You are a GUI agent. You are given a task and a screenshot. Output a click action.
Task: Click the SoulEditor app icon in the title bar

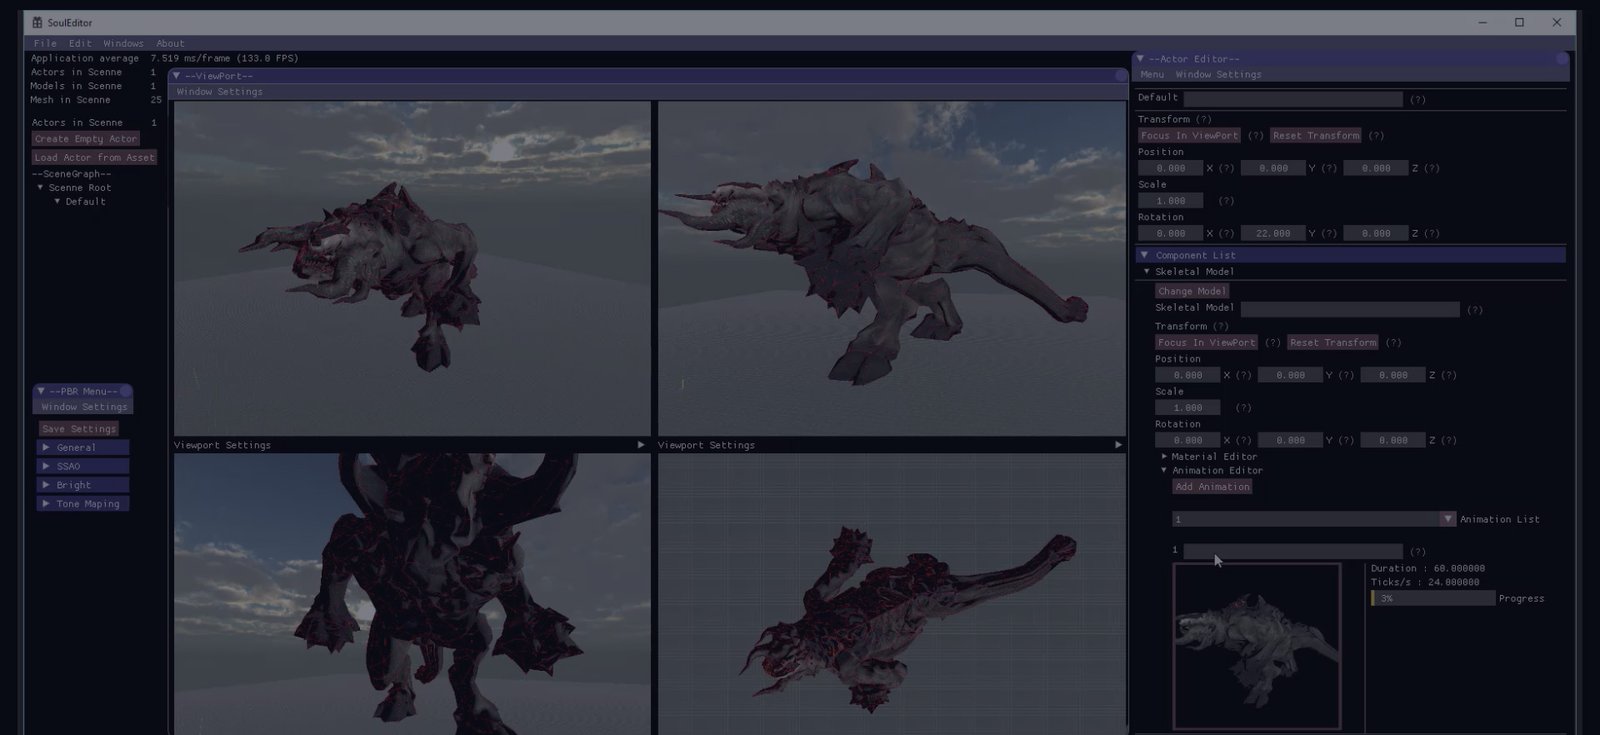[x=37, y=22]
